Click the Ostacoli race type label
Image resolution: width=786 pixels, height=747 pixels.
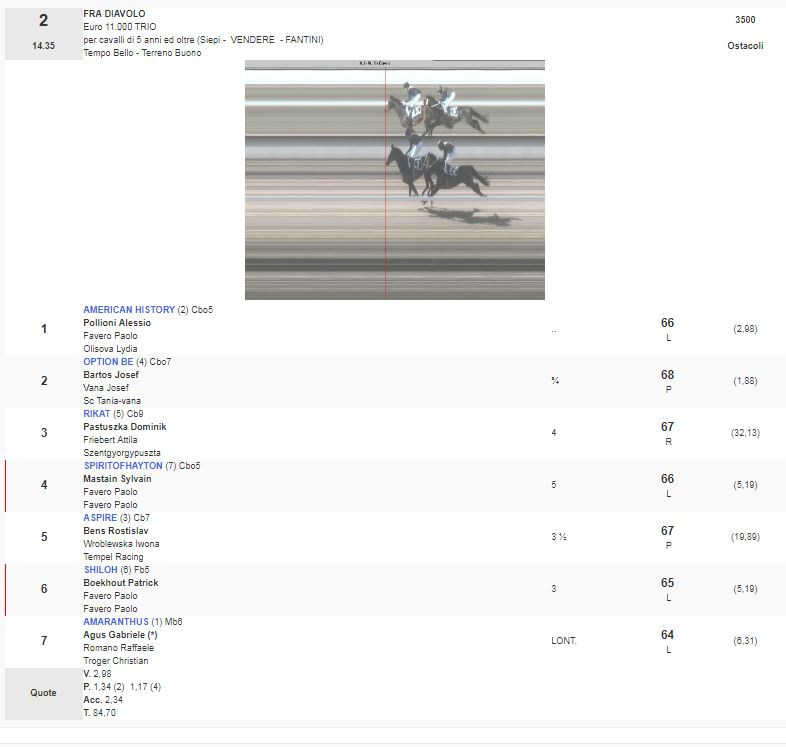pos(745,46)
